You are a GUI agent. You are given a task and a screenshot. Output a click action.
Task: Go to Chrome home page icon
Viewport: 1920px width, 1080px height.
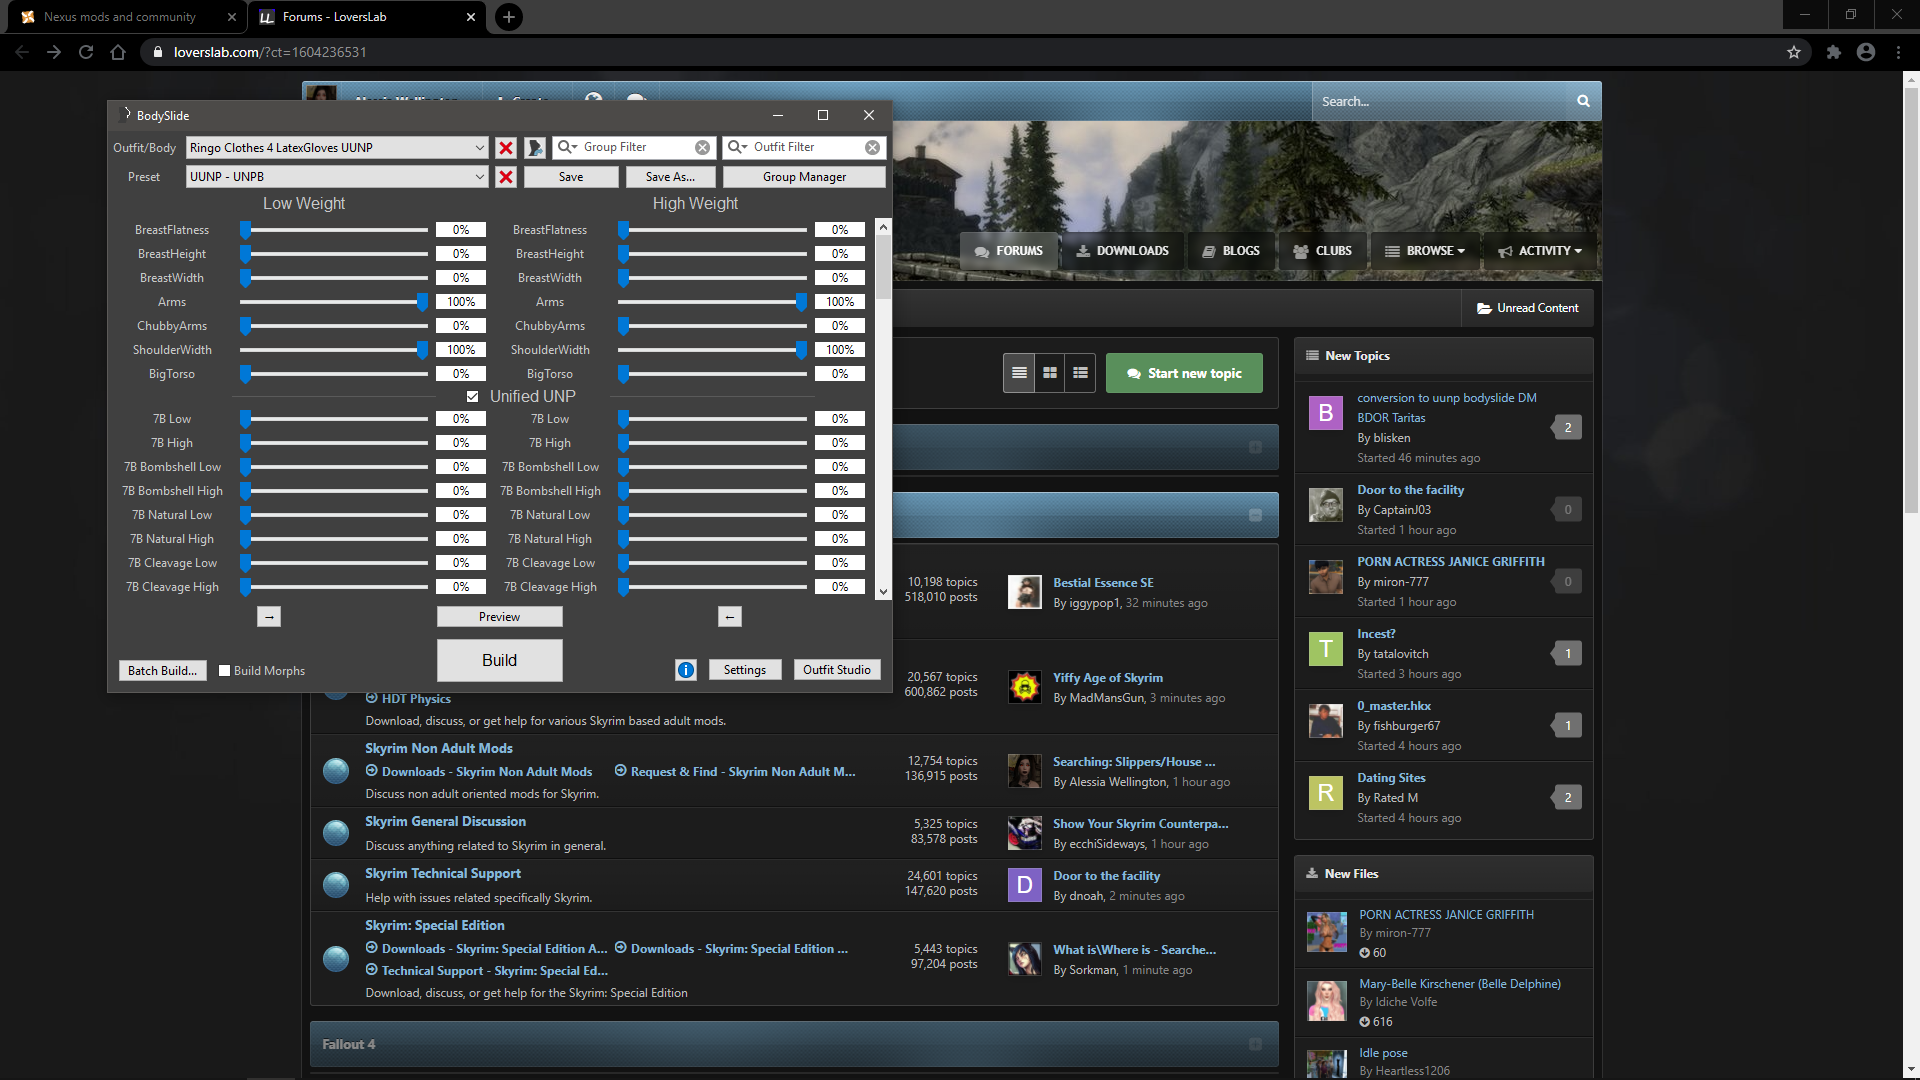(x=118, y=52)
